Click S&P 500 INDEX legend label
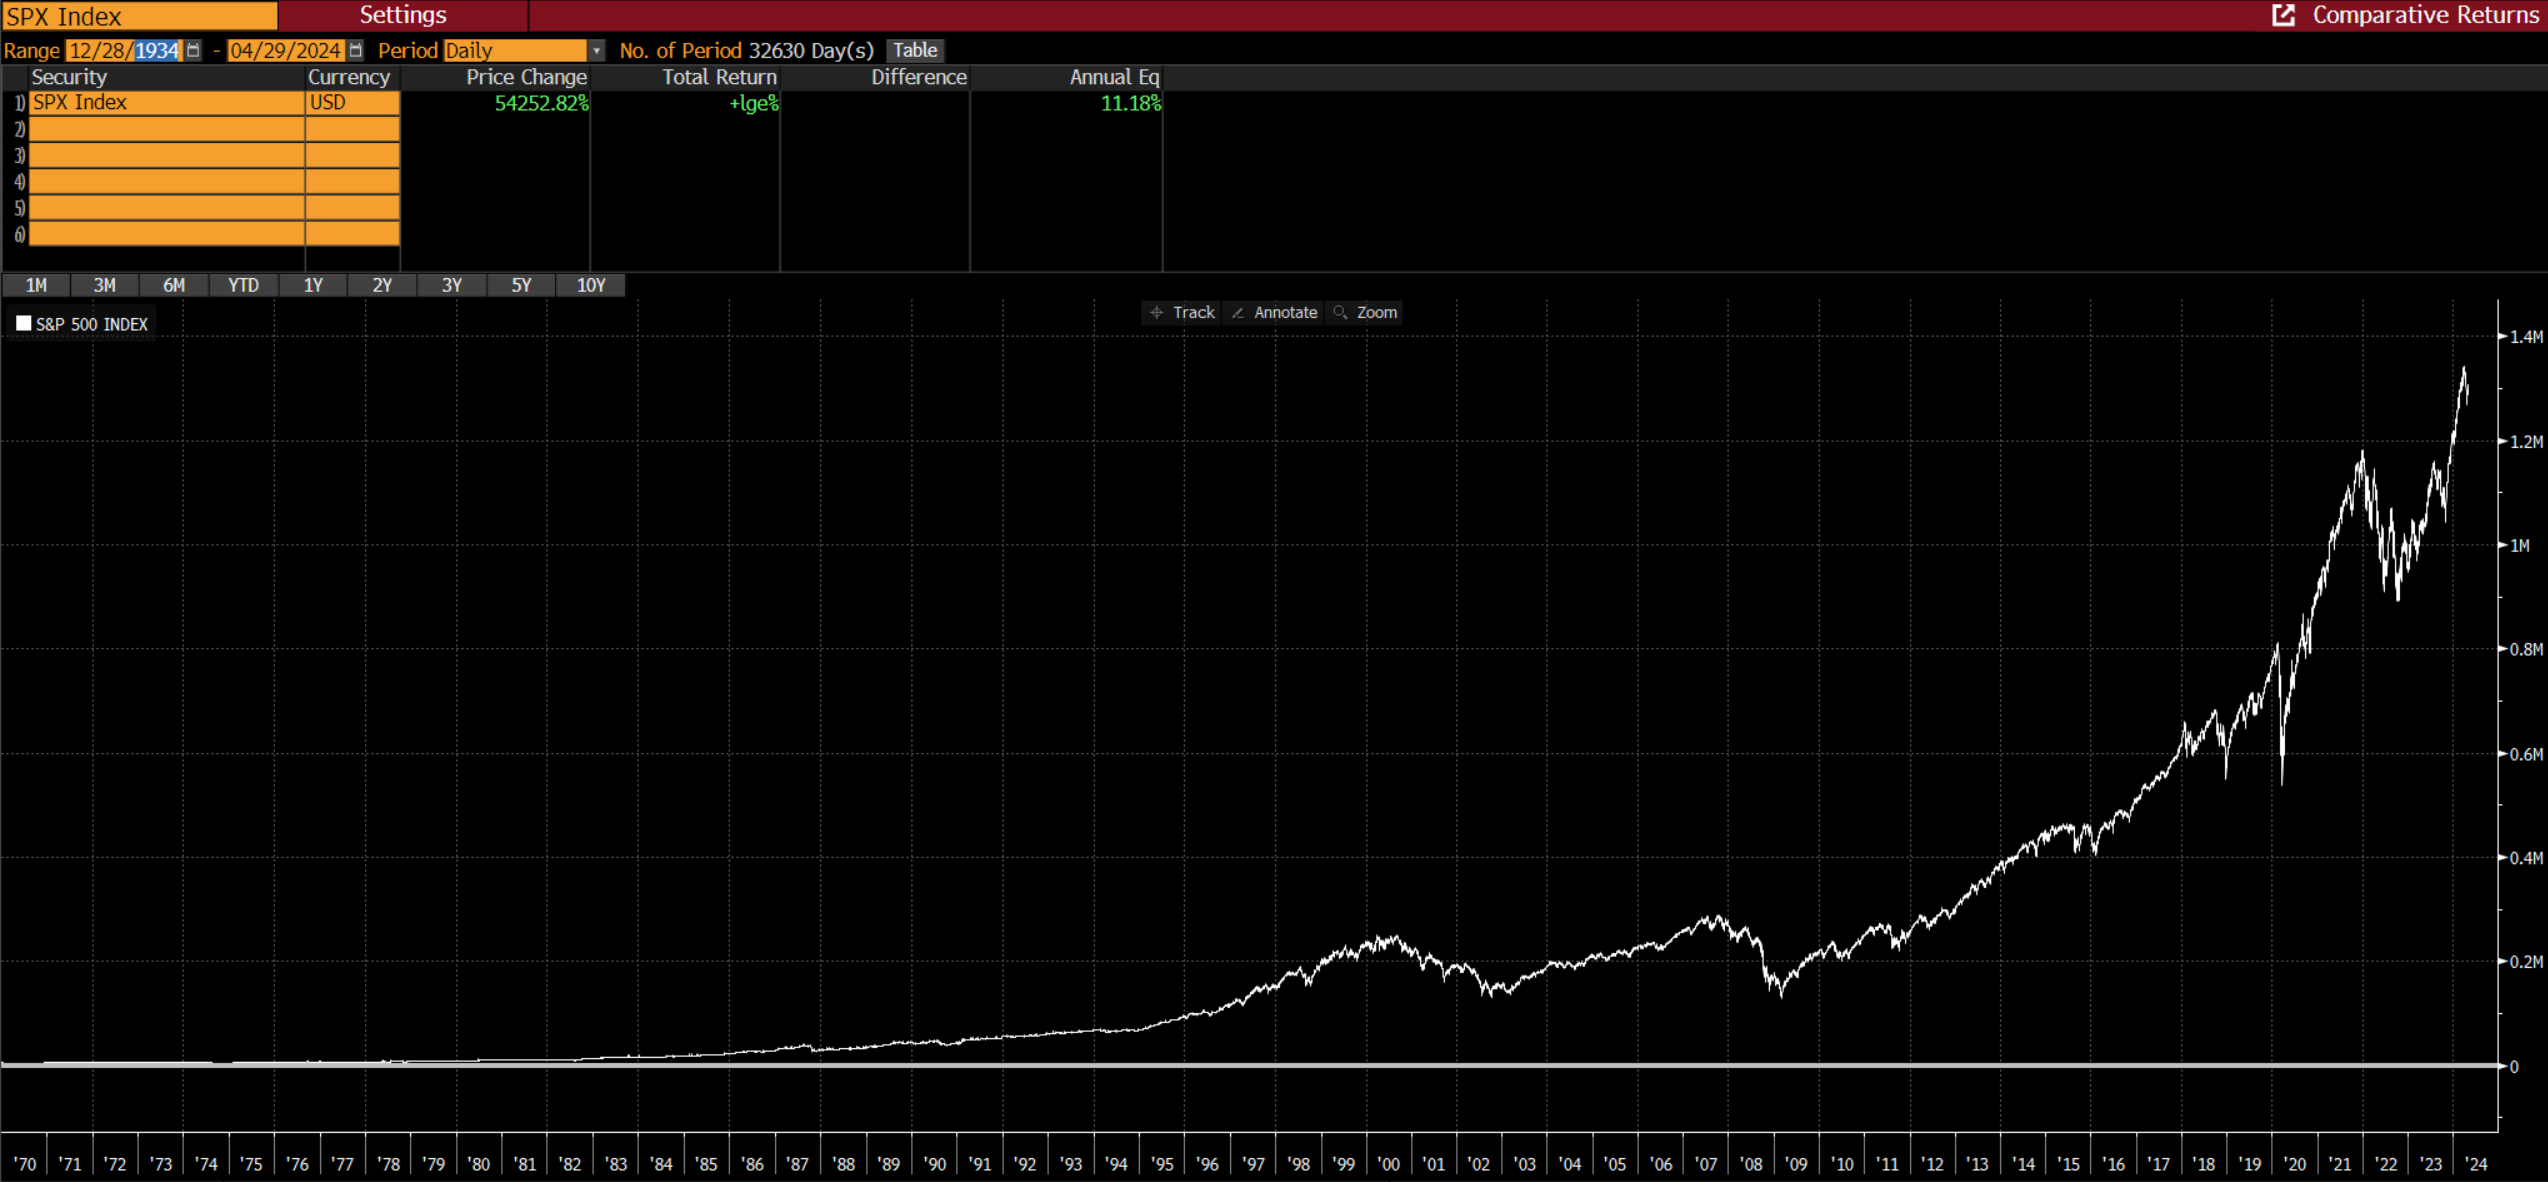 point(92,324)
